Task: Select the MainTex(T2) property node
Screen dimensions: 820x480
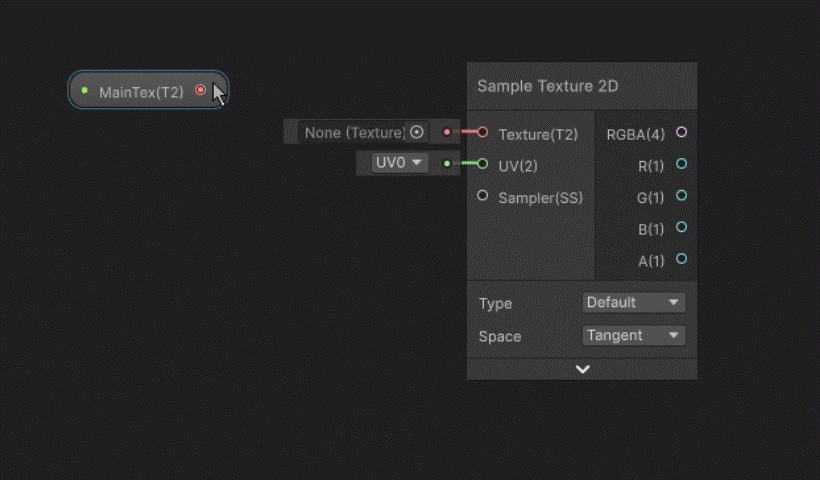Action: pyautogui.click(x=141, y=92)
